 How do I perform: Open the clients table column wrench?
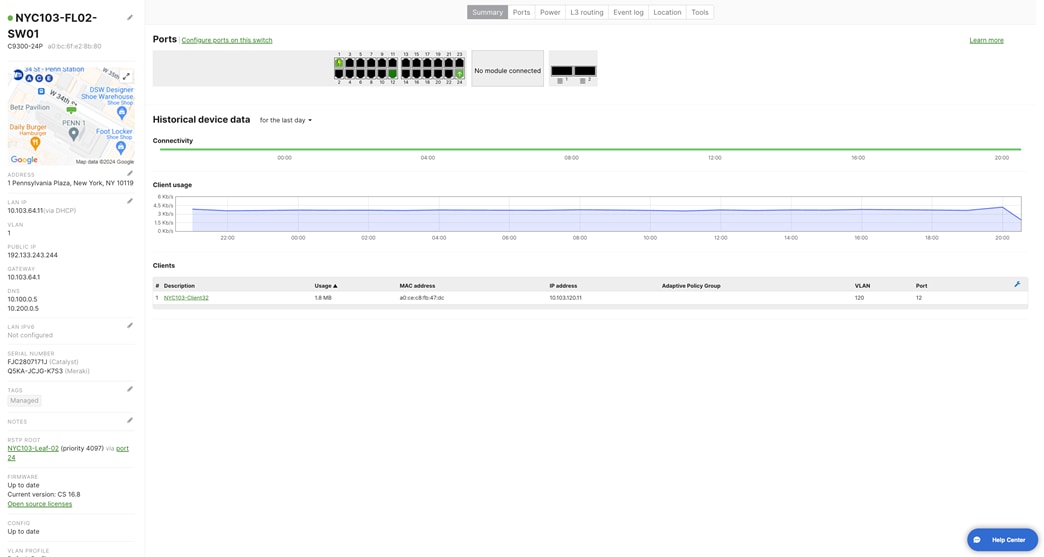click(1017, 285)
